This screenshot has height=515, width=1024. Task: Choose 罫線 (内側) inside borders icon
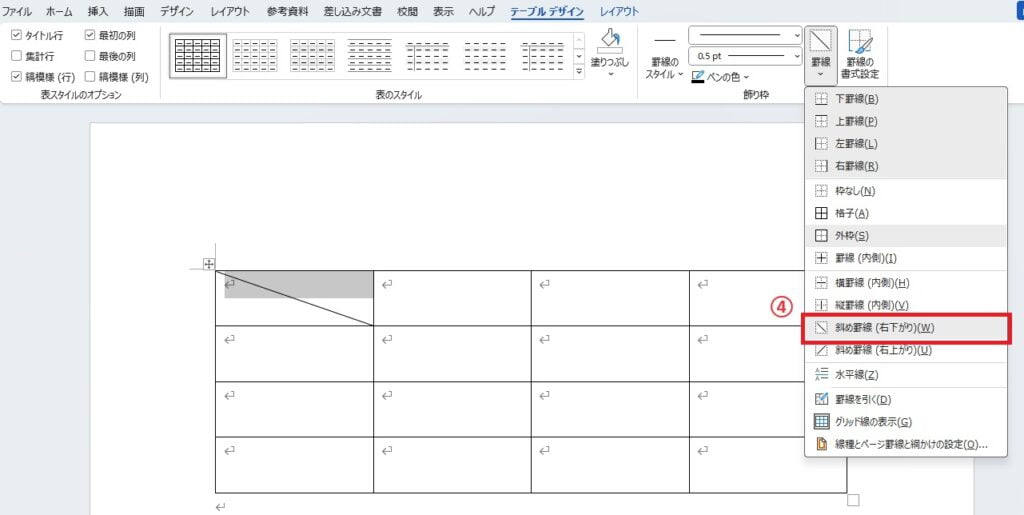(822, 258)
